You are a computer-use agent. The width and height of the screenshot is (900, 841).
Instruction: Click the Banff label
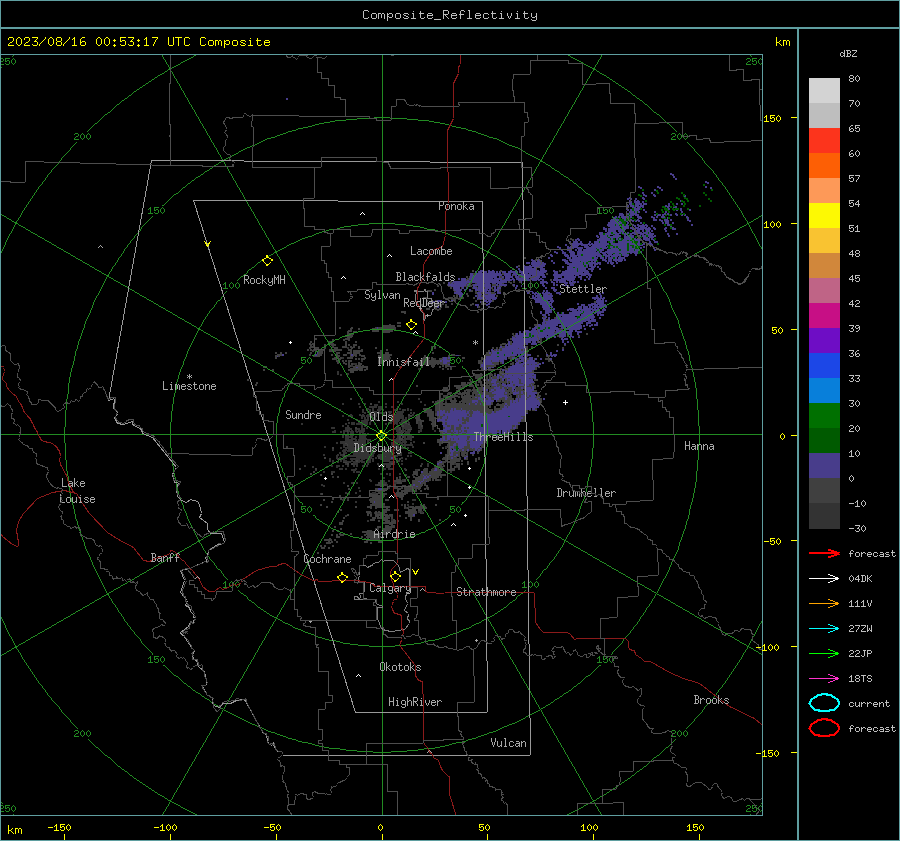(165, 558)
